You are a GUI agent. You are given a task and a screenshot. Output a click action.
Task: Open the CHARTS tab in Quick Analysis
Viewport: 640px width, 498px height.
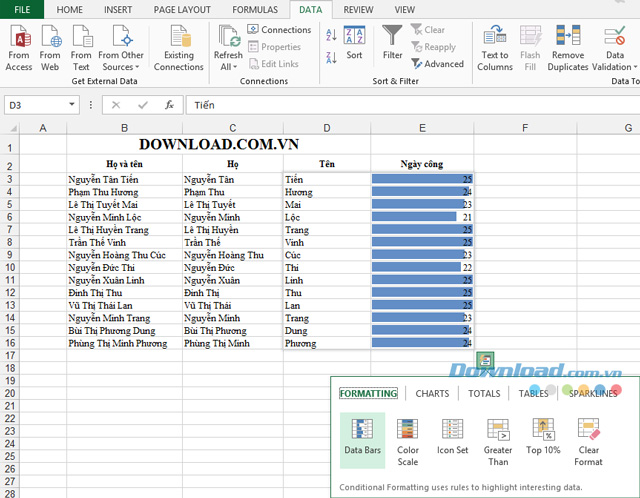[x=432, y=394]
